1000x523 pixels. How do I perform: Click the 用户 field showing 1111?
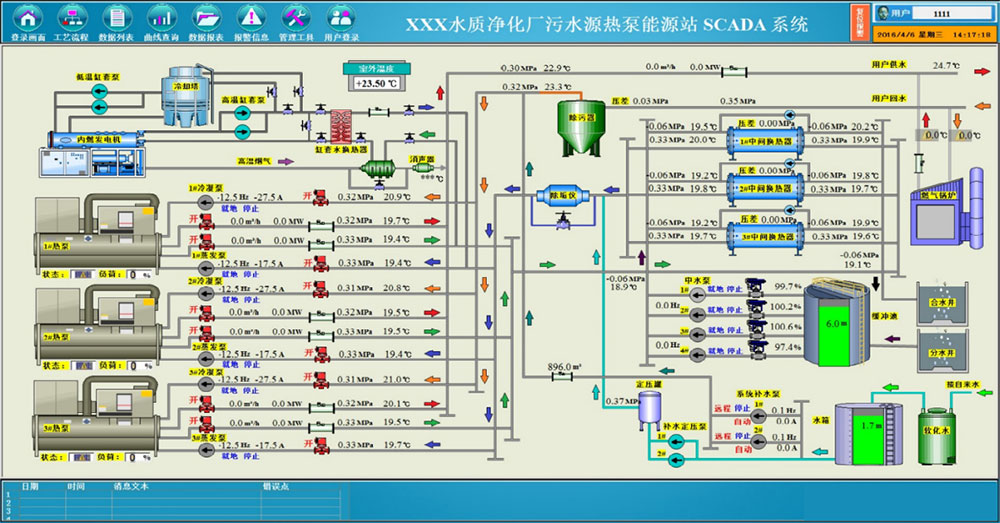tap(951, 13)
